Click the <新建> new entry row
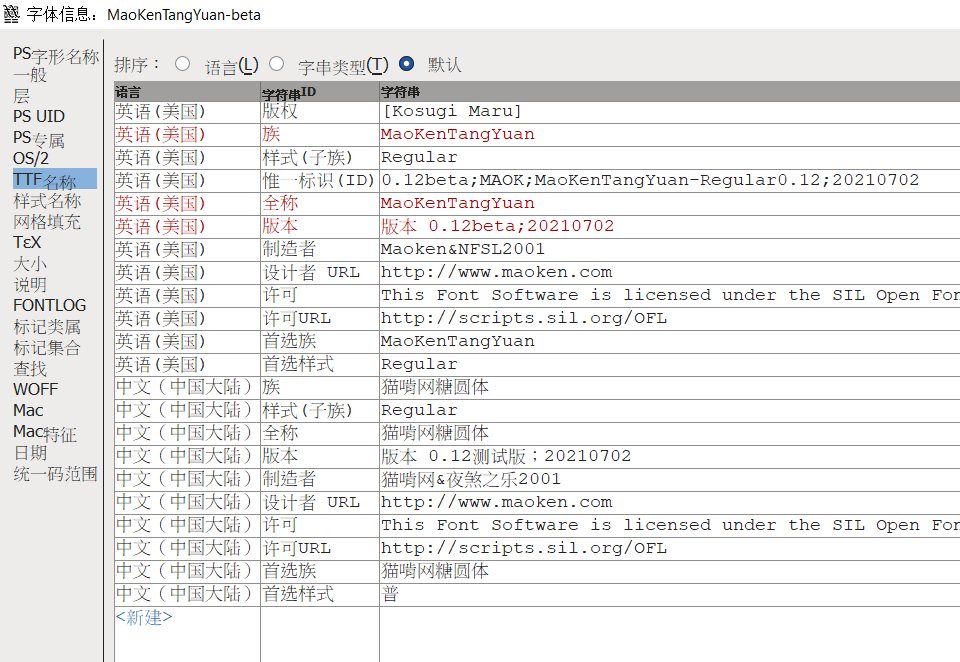Image resolution: width=960 pixels, height=662 pixels. tap(144, 617)
